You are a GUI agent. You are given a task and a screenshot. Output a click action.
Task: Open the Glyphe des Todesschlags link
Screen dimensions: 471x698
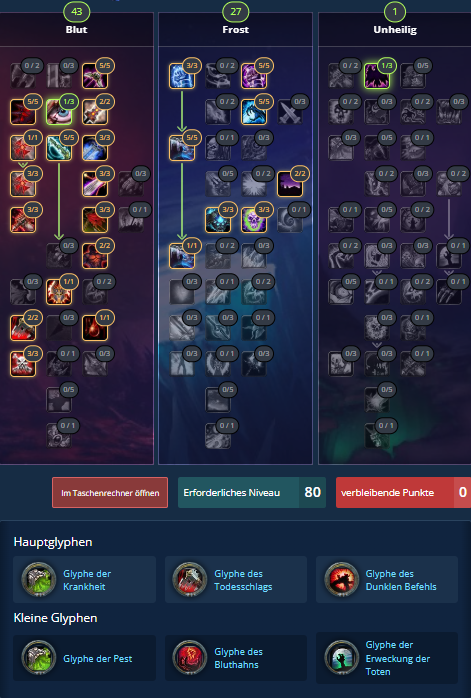click(x=243, y=580)
